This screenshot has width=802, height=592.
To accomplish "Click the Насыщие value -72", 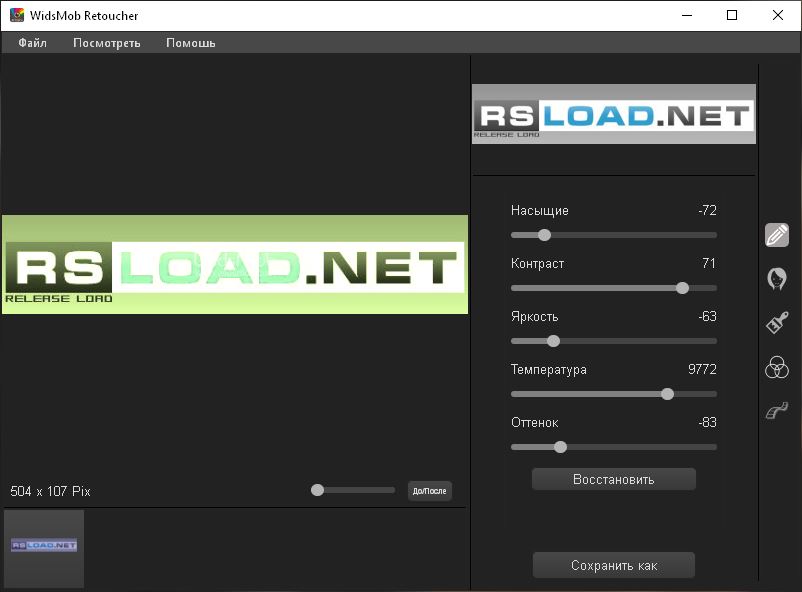I will pyautogui.click(x=707, y=210).
